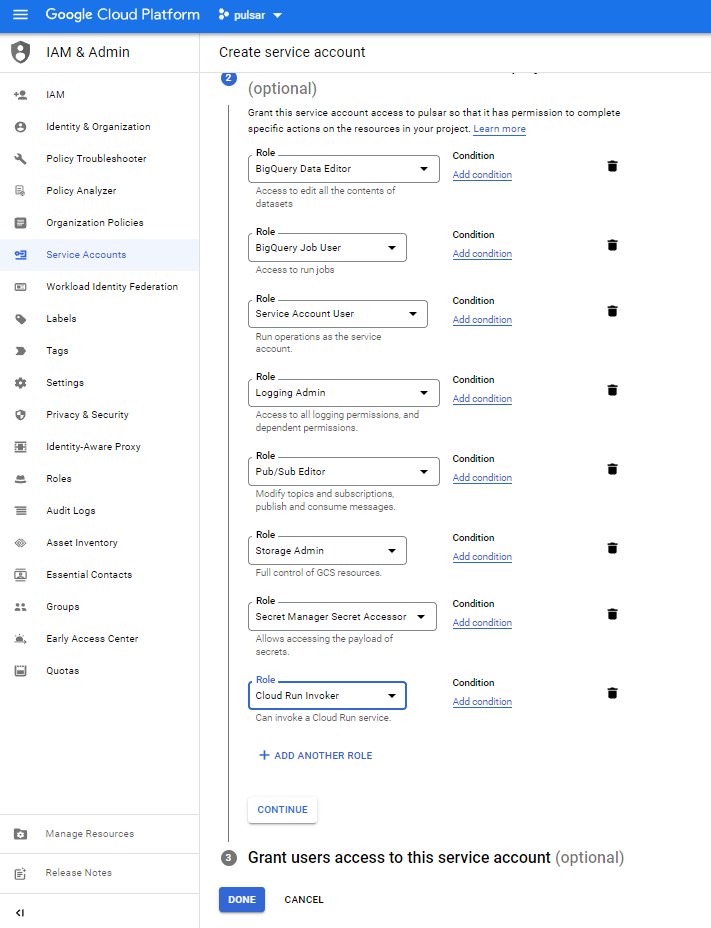Click the Release Notes icon
This screenshot has width=711, height=928.
point(21,873)
